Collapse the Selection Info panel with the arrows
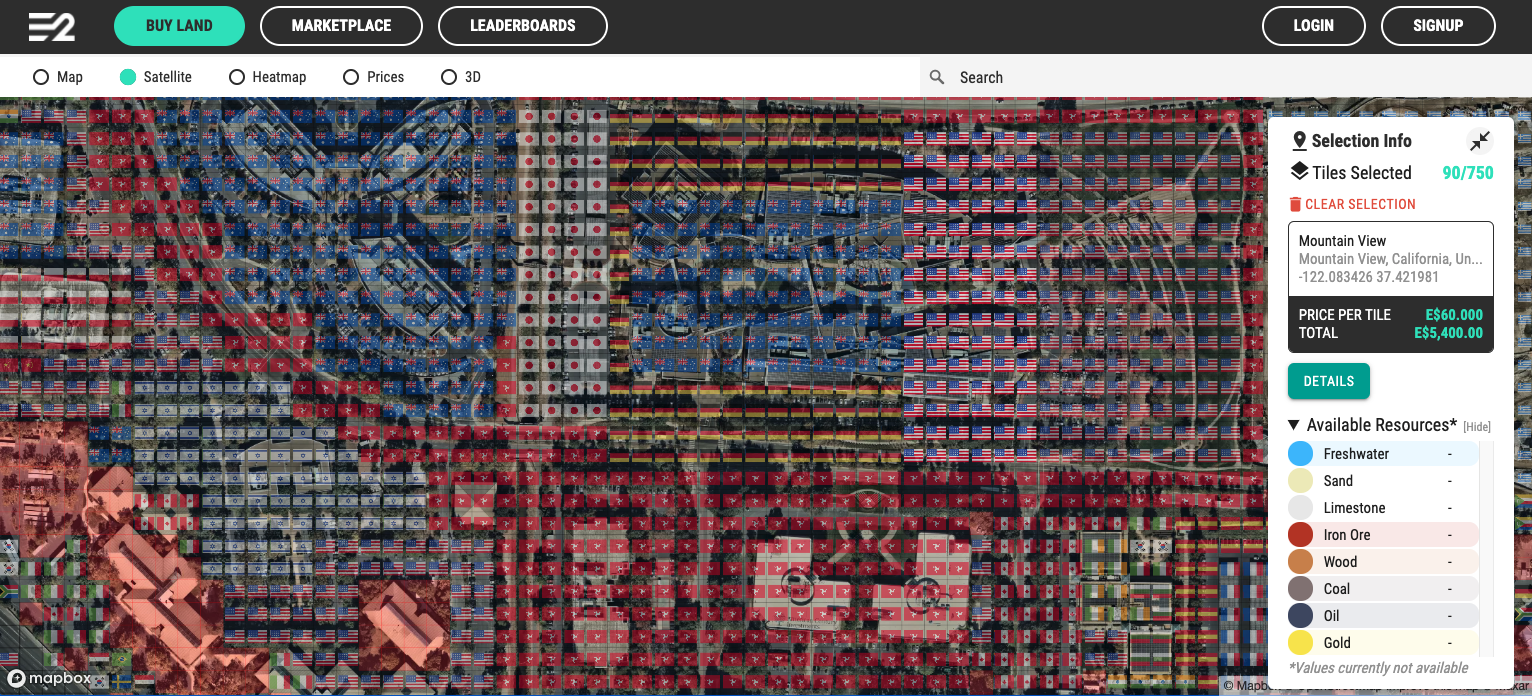The width and height of the screenshot is (1532, 696). tap(1480, 141)
